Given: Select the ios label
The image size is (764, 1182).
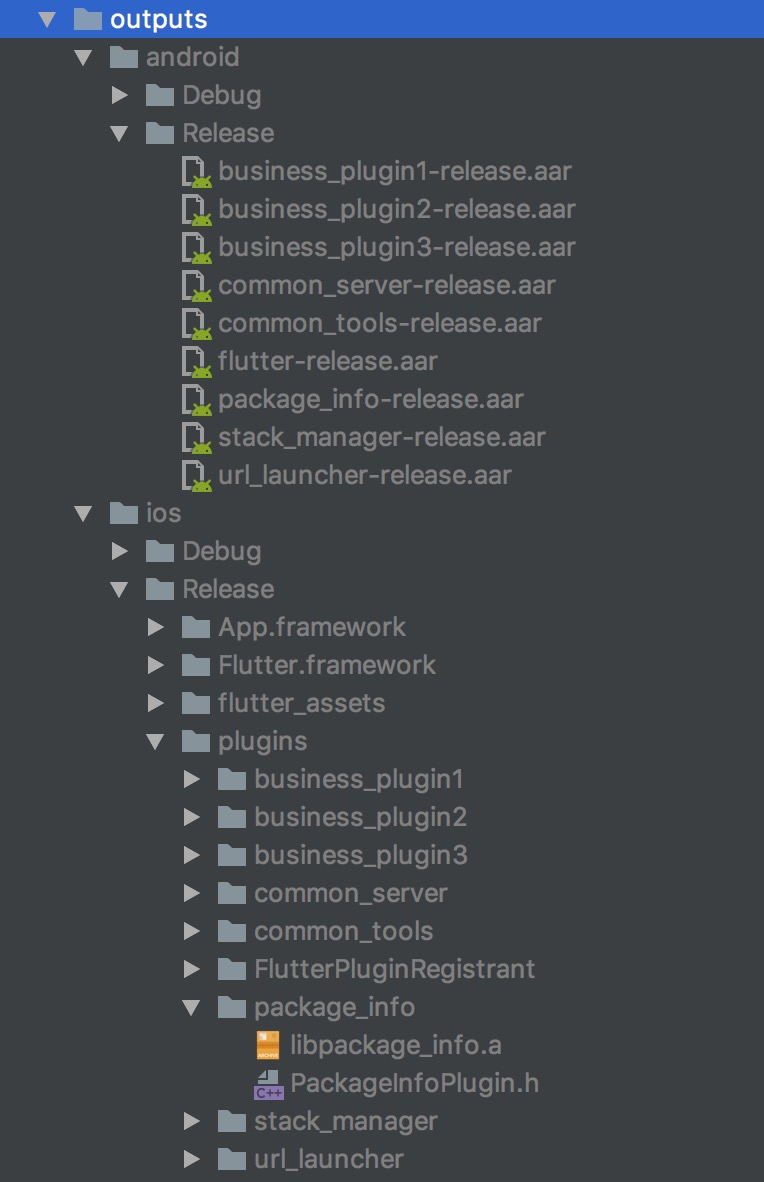Looking at the screenshot, I should coord(164,513).
